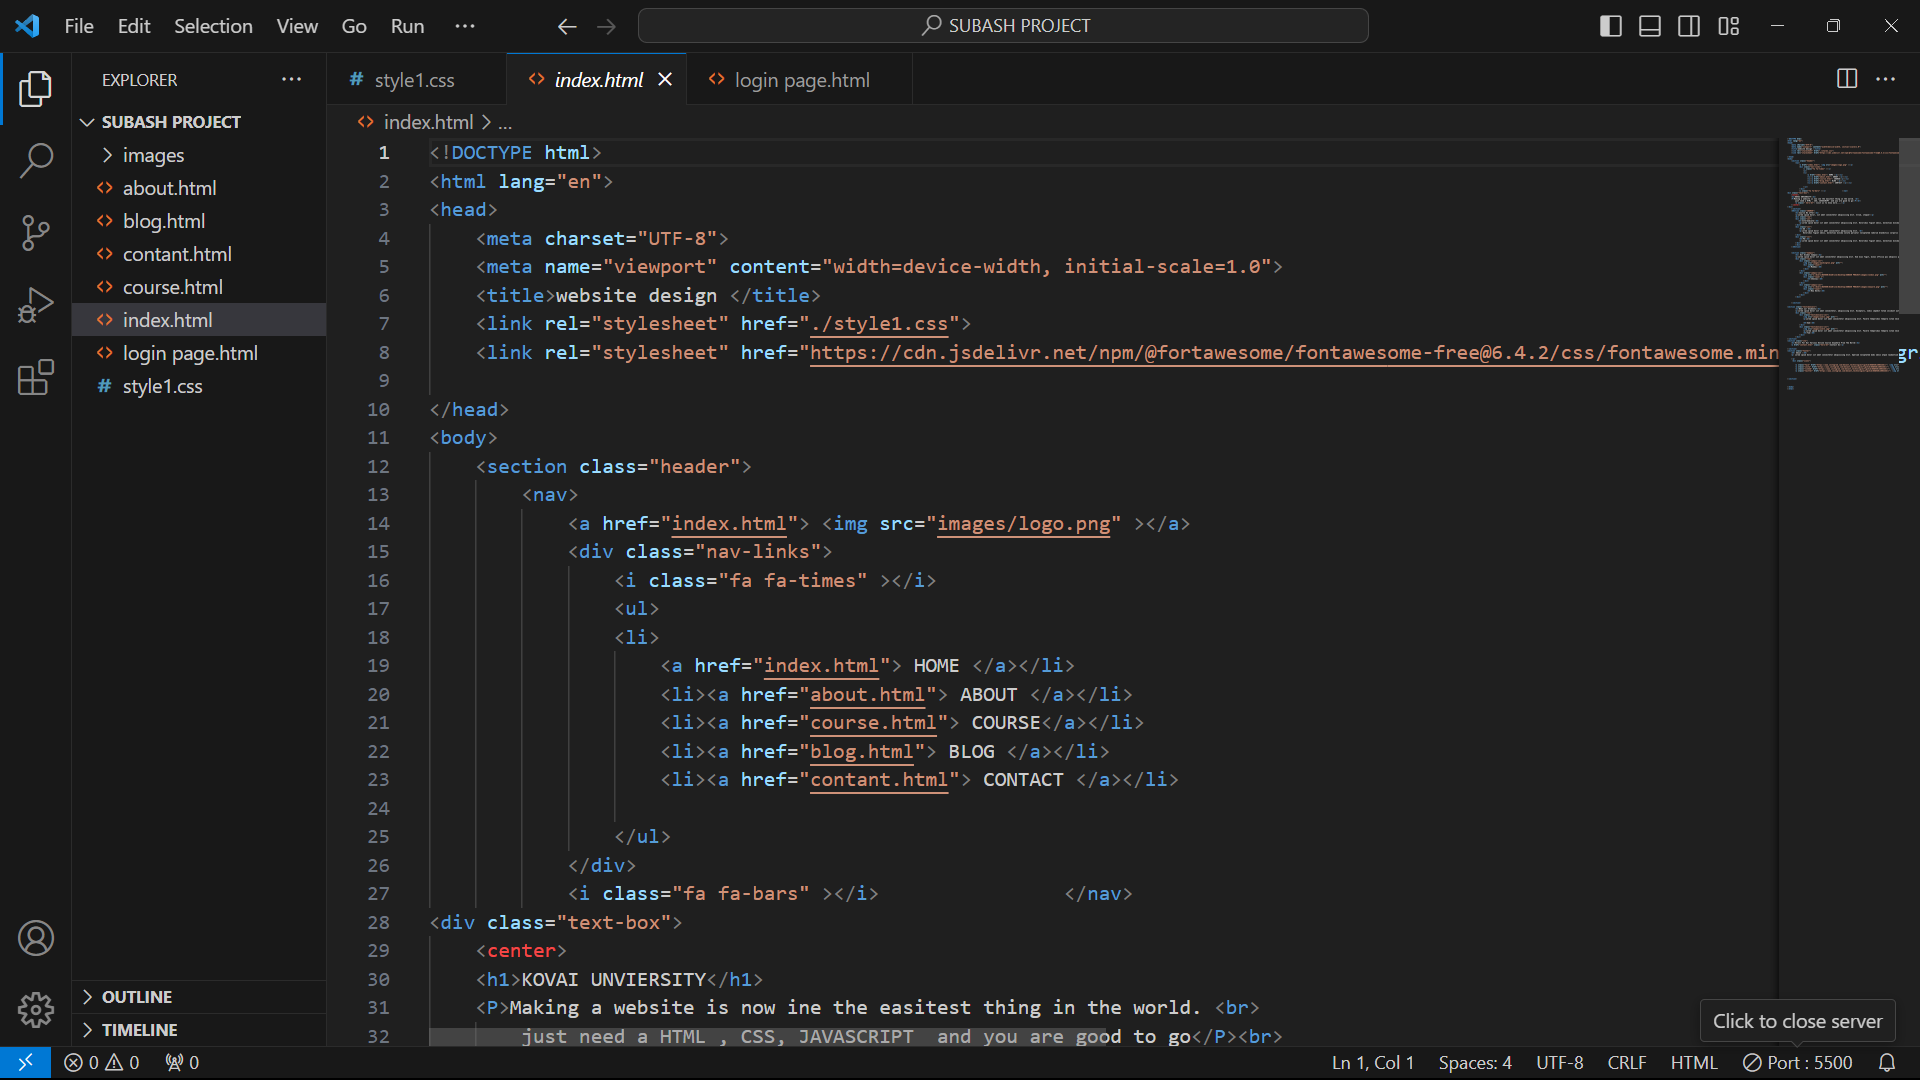
Task: Open the Accounts menu icon
Action: pyautogui.click(x=36, y=938)
